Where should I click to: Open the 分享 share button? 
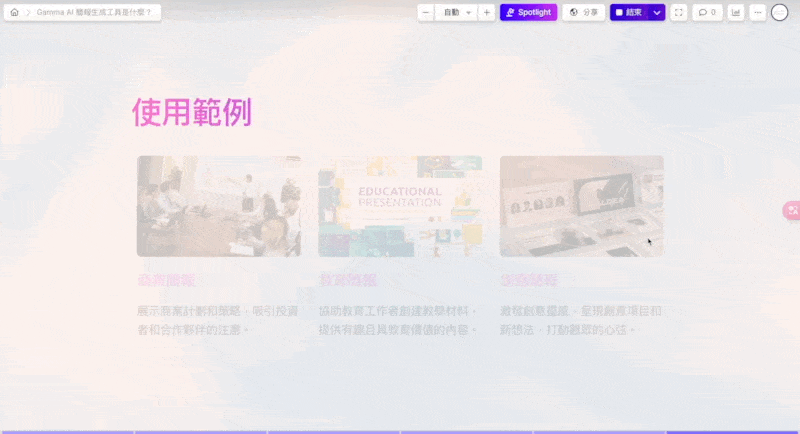583,12
